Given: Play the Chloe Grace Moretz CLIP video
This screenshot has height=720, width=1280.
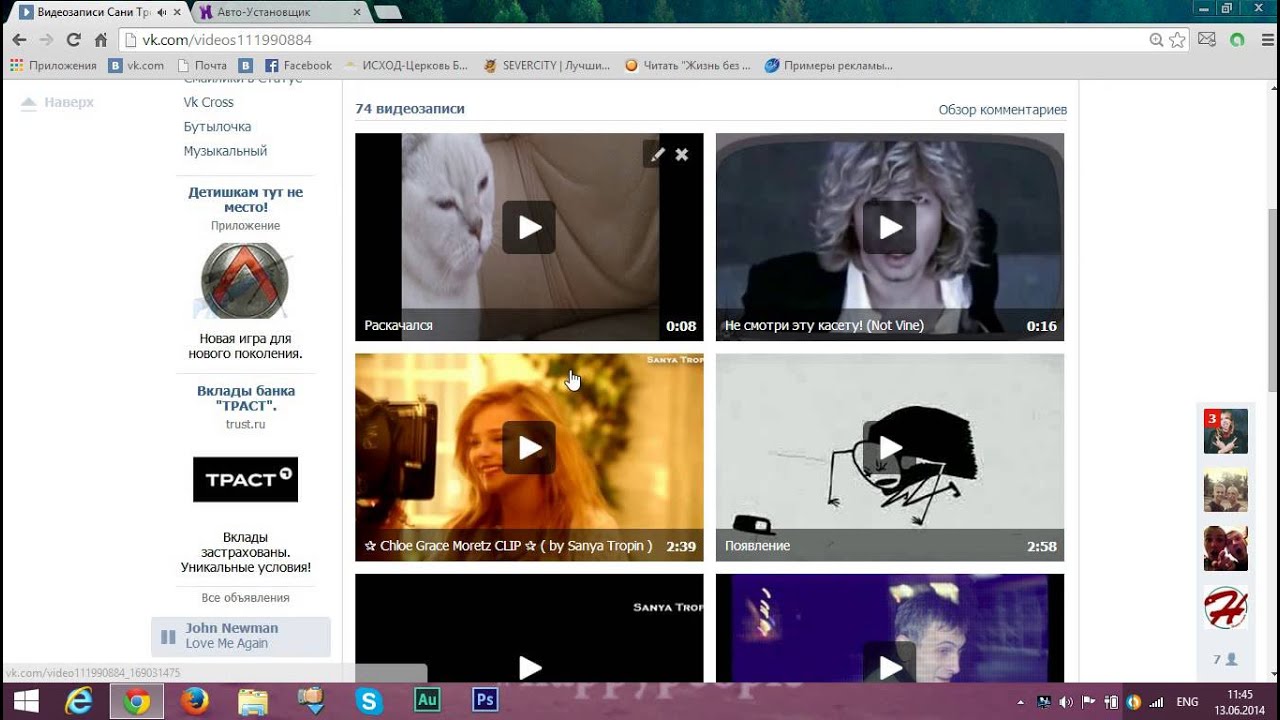Looking at the screenshot, I should 529,447.
